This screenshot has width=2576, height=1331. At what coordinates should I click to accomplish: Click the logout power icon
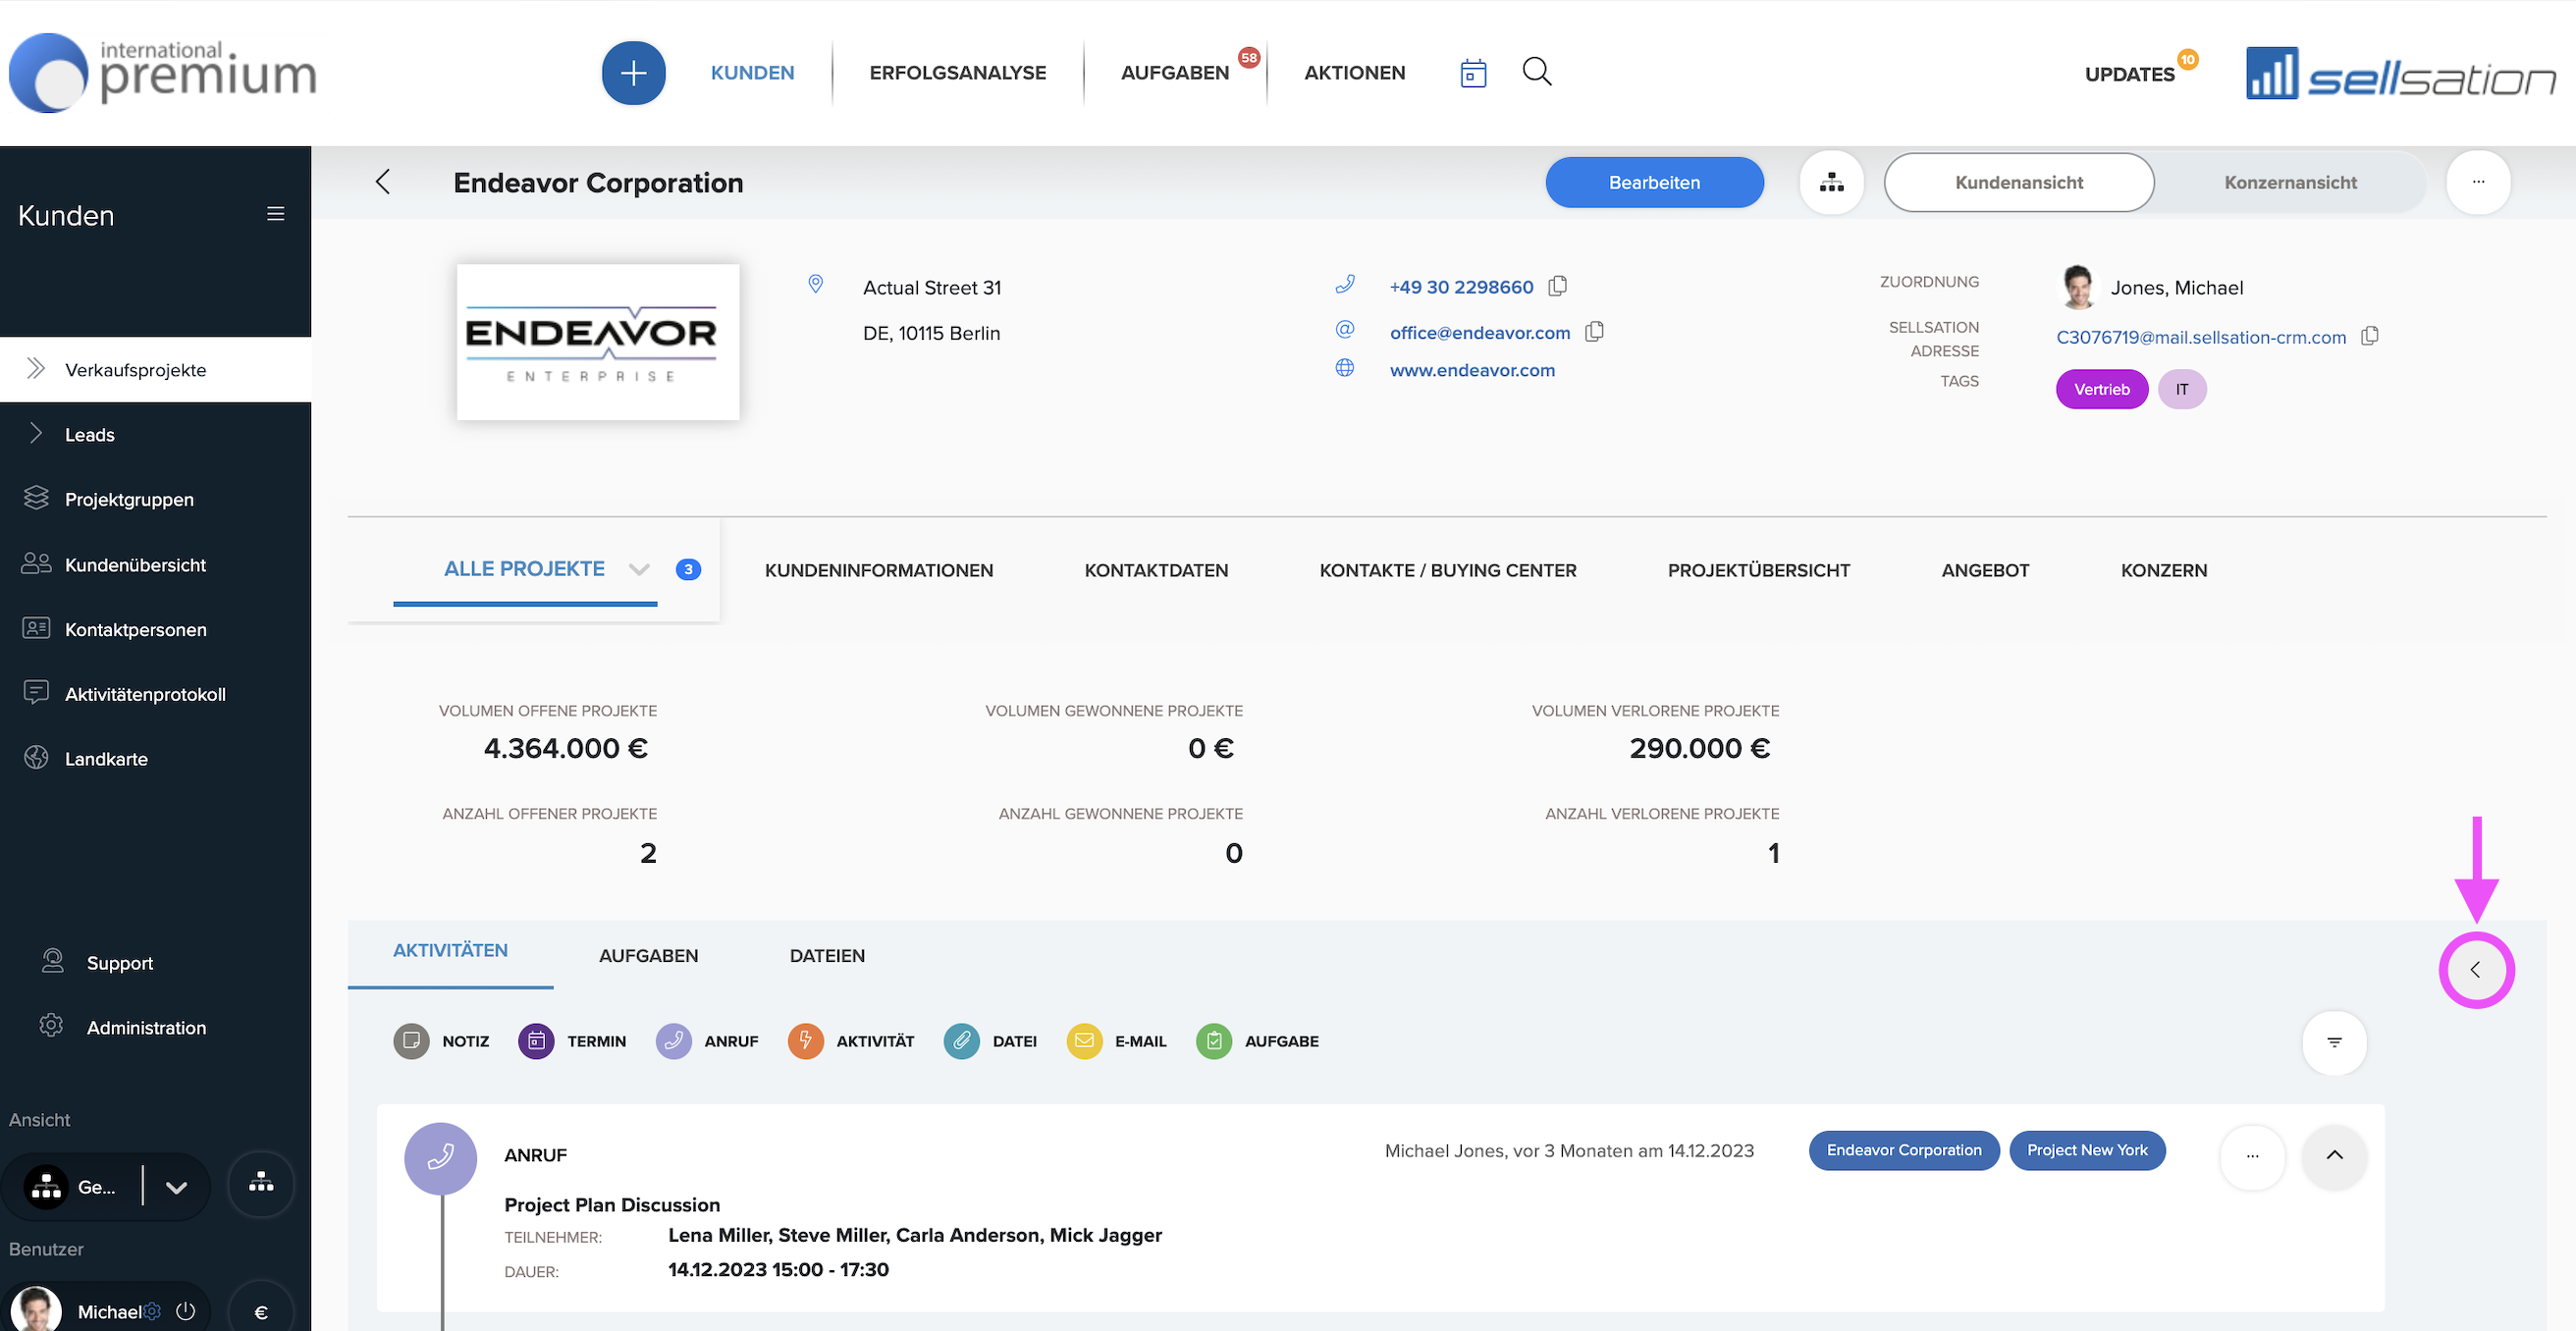(x=186, y=1311)
